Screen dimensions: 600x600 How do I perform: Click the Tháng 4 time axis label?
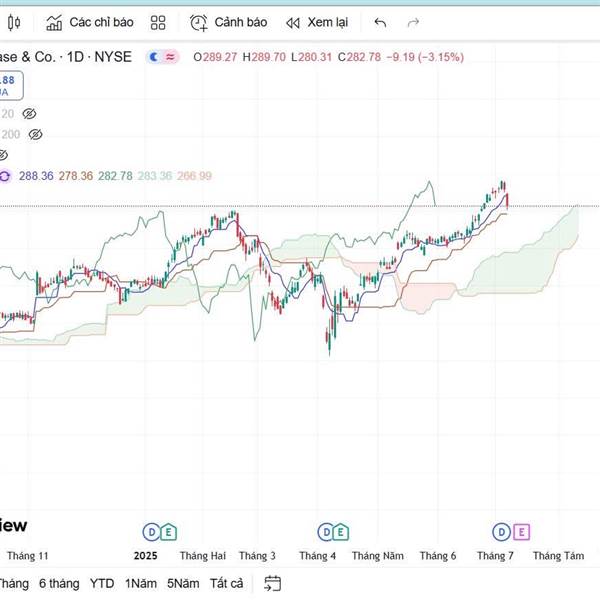[318, 556]
